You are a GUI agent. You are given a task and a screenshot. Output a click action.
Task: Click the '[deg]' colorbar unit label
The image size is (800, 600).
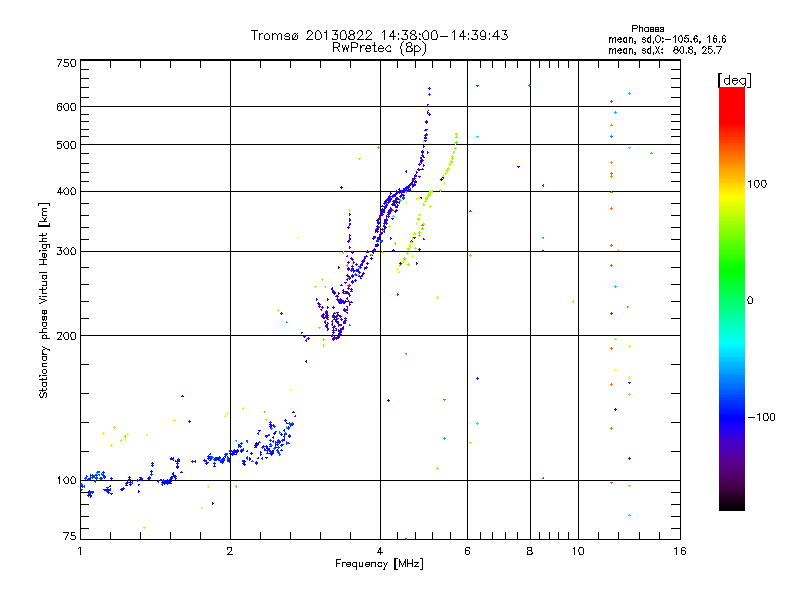(734, 80)
